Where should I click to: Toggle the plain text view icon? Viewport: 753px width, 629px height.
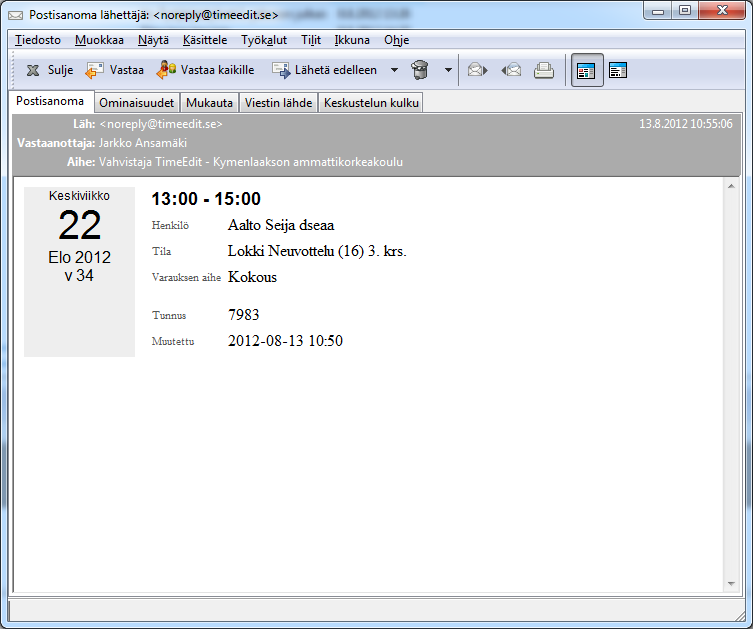[618, 71]
